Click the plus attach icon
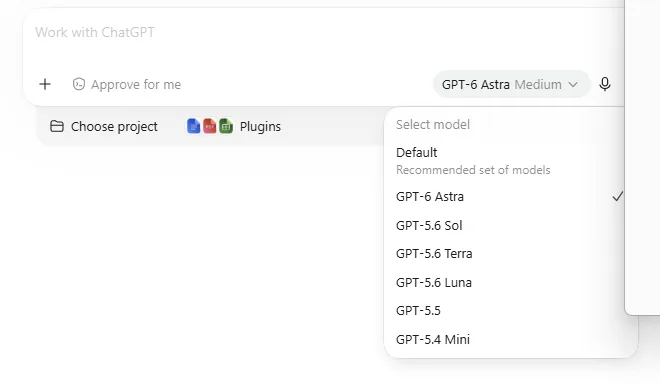 pos(45,84)
